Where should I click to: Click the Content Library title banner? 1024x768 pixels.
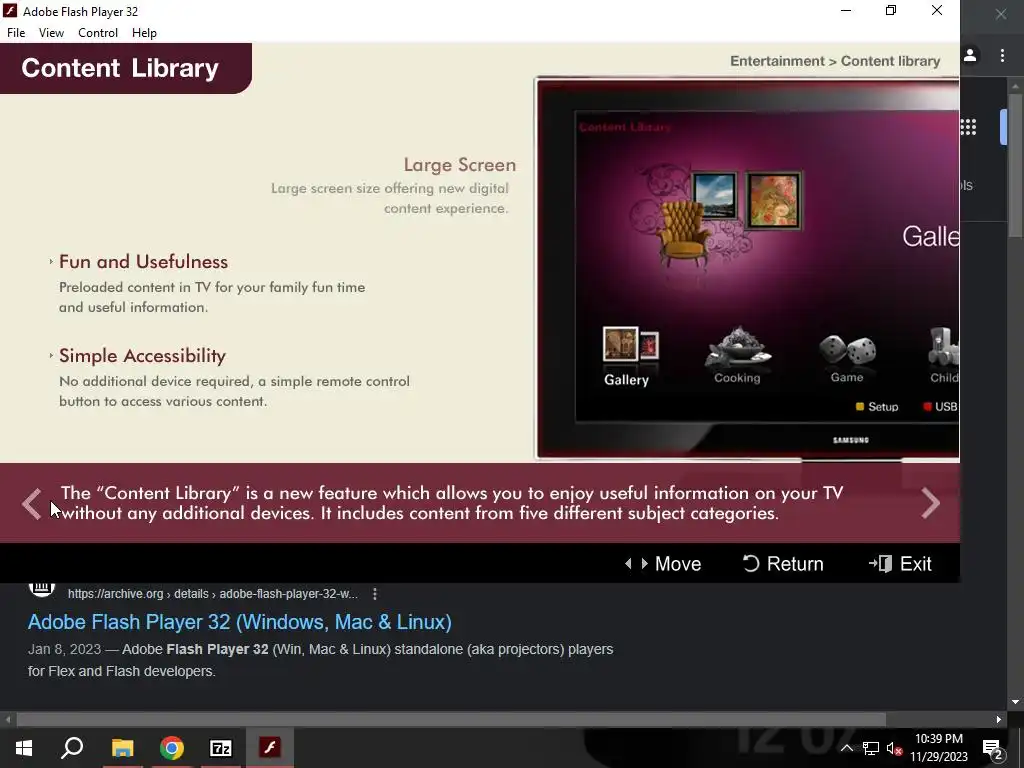tap(125, 68)
